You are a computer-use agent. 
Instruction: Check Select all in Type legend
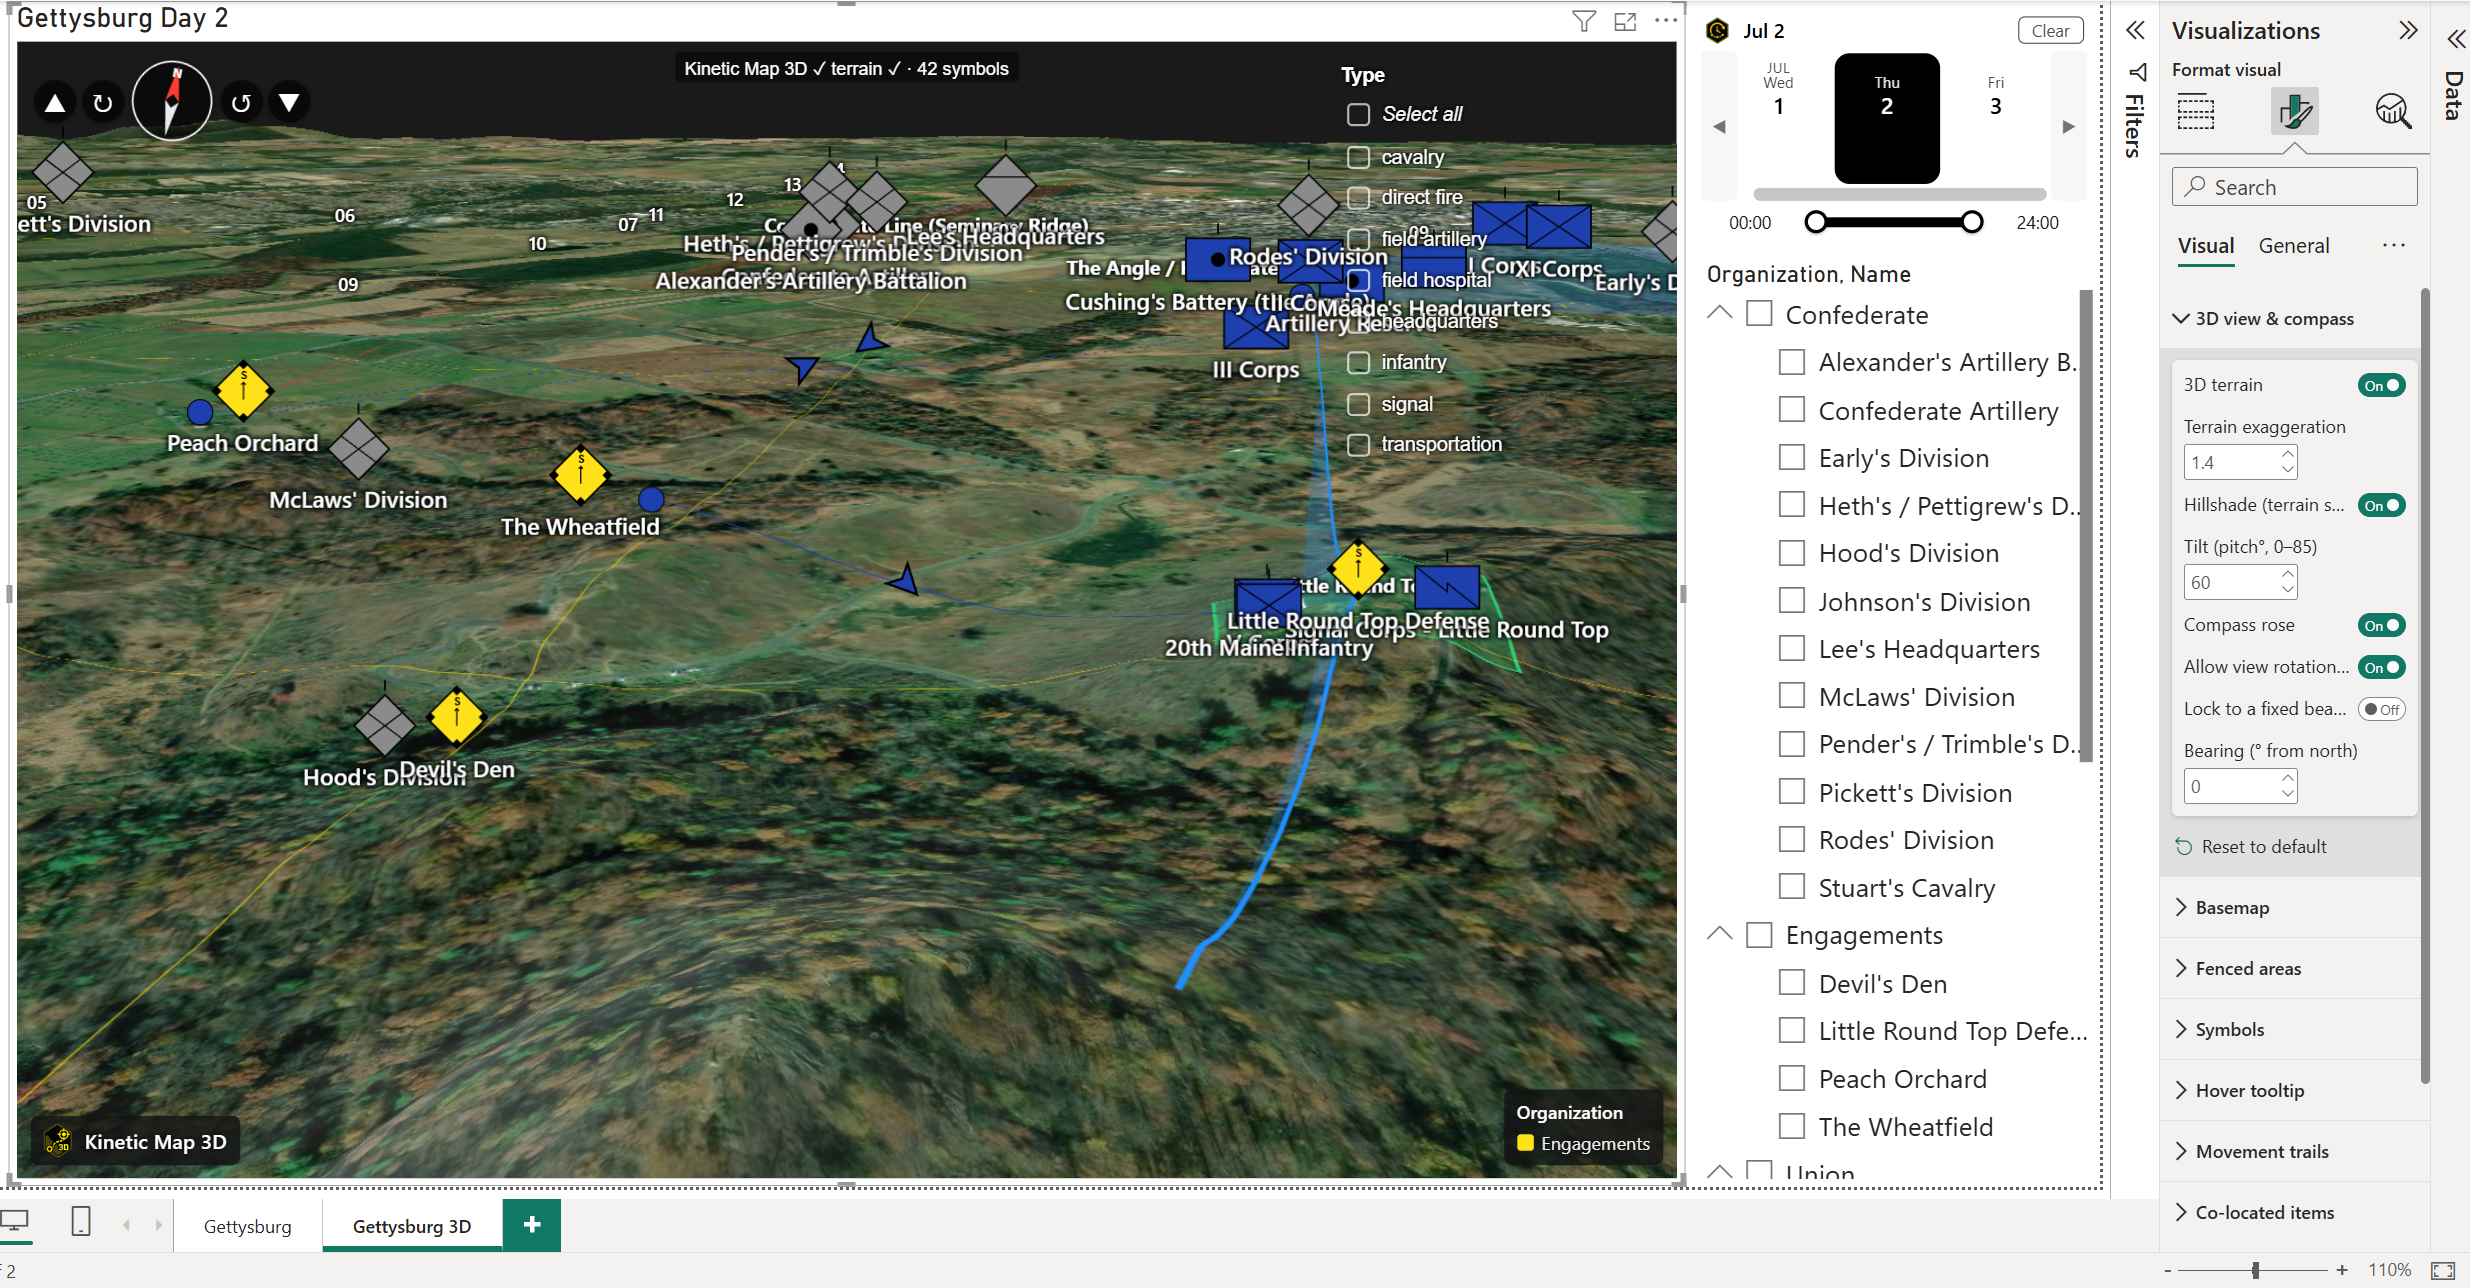coord(1358,115)
